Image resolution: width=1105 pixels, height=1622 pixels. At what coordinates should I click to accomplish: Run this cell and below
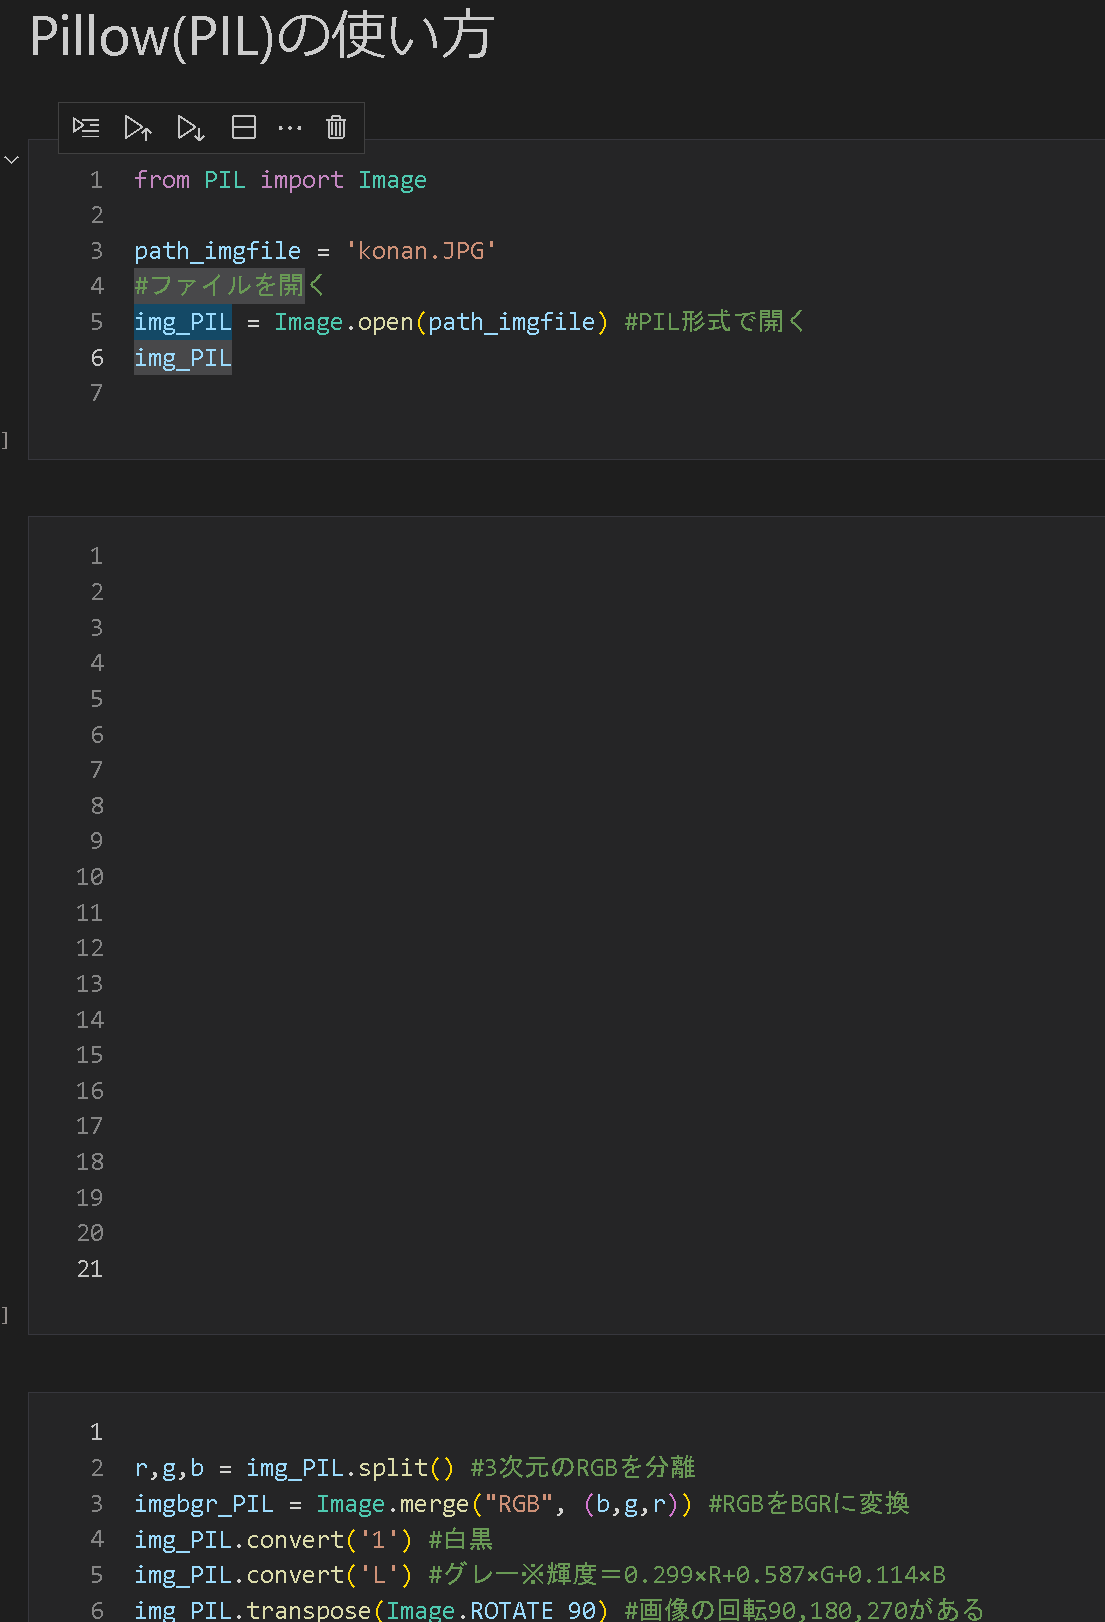[x=190, y=127]
